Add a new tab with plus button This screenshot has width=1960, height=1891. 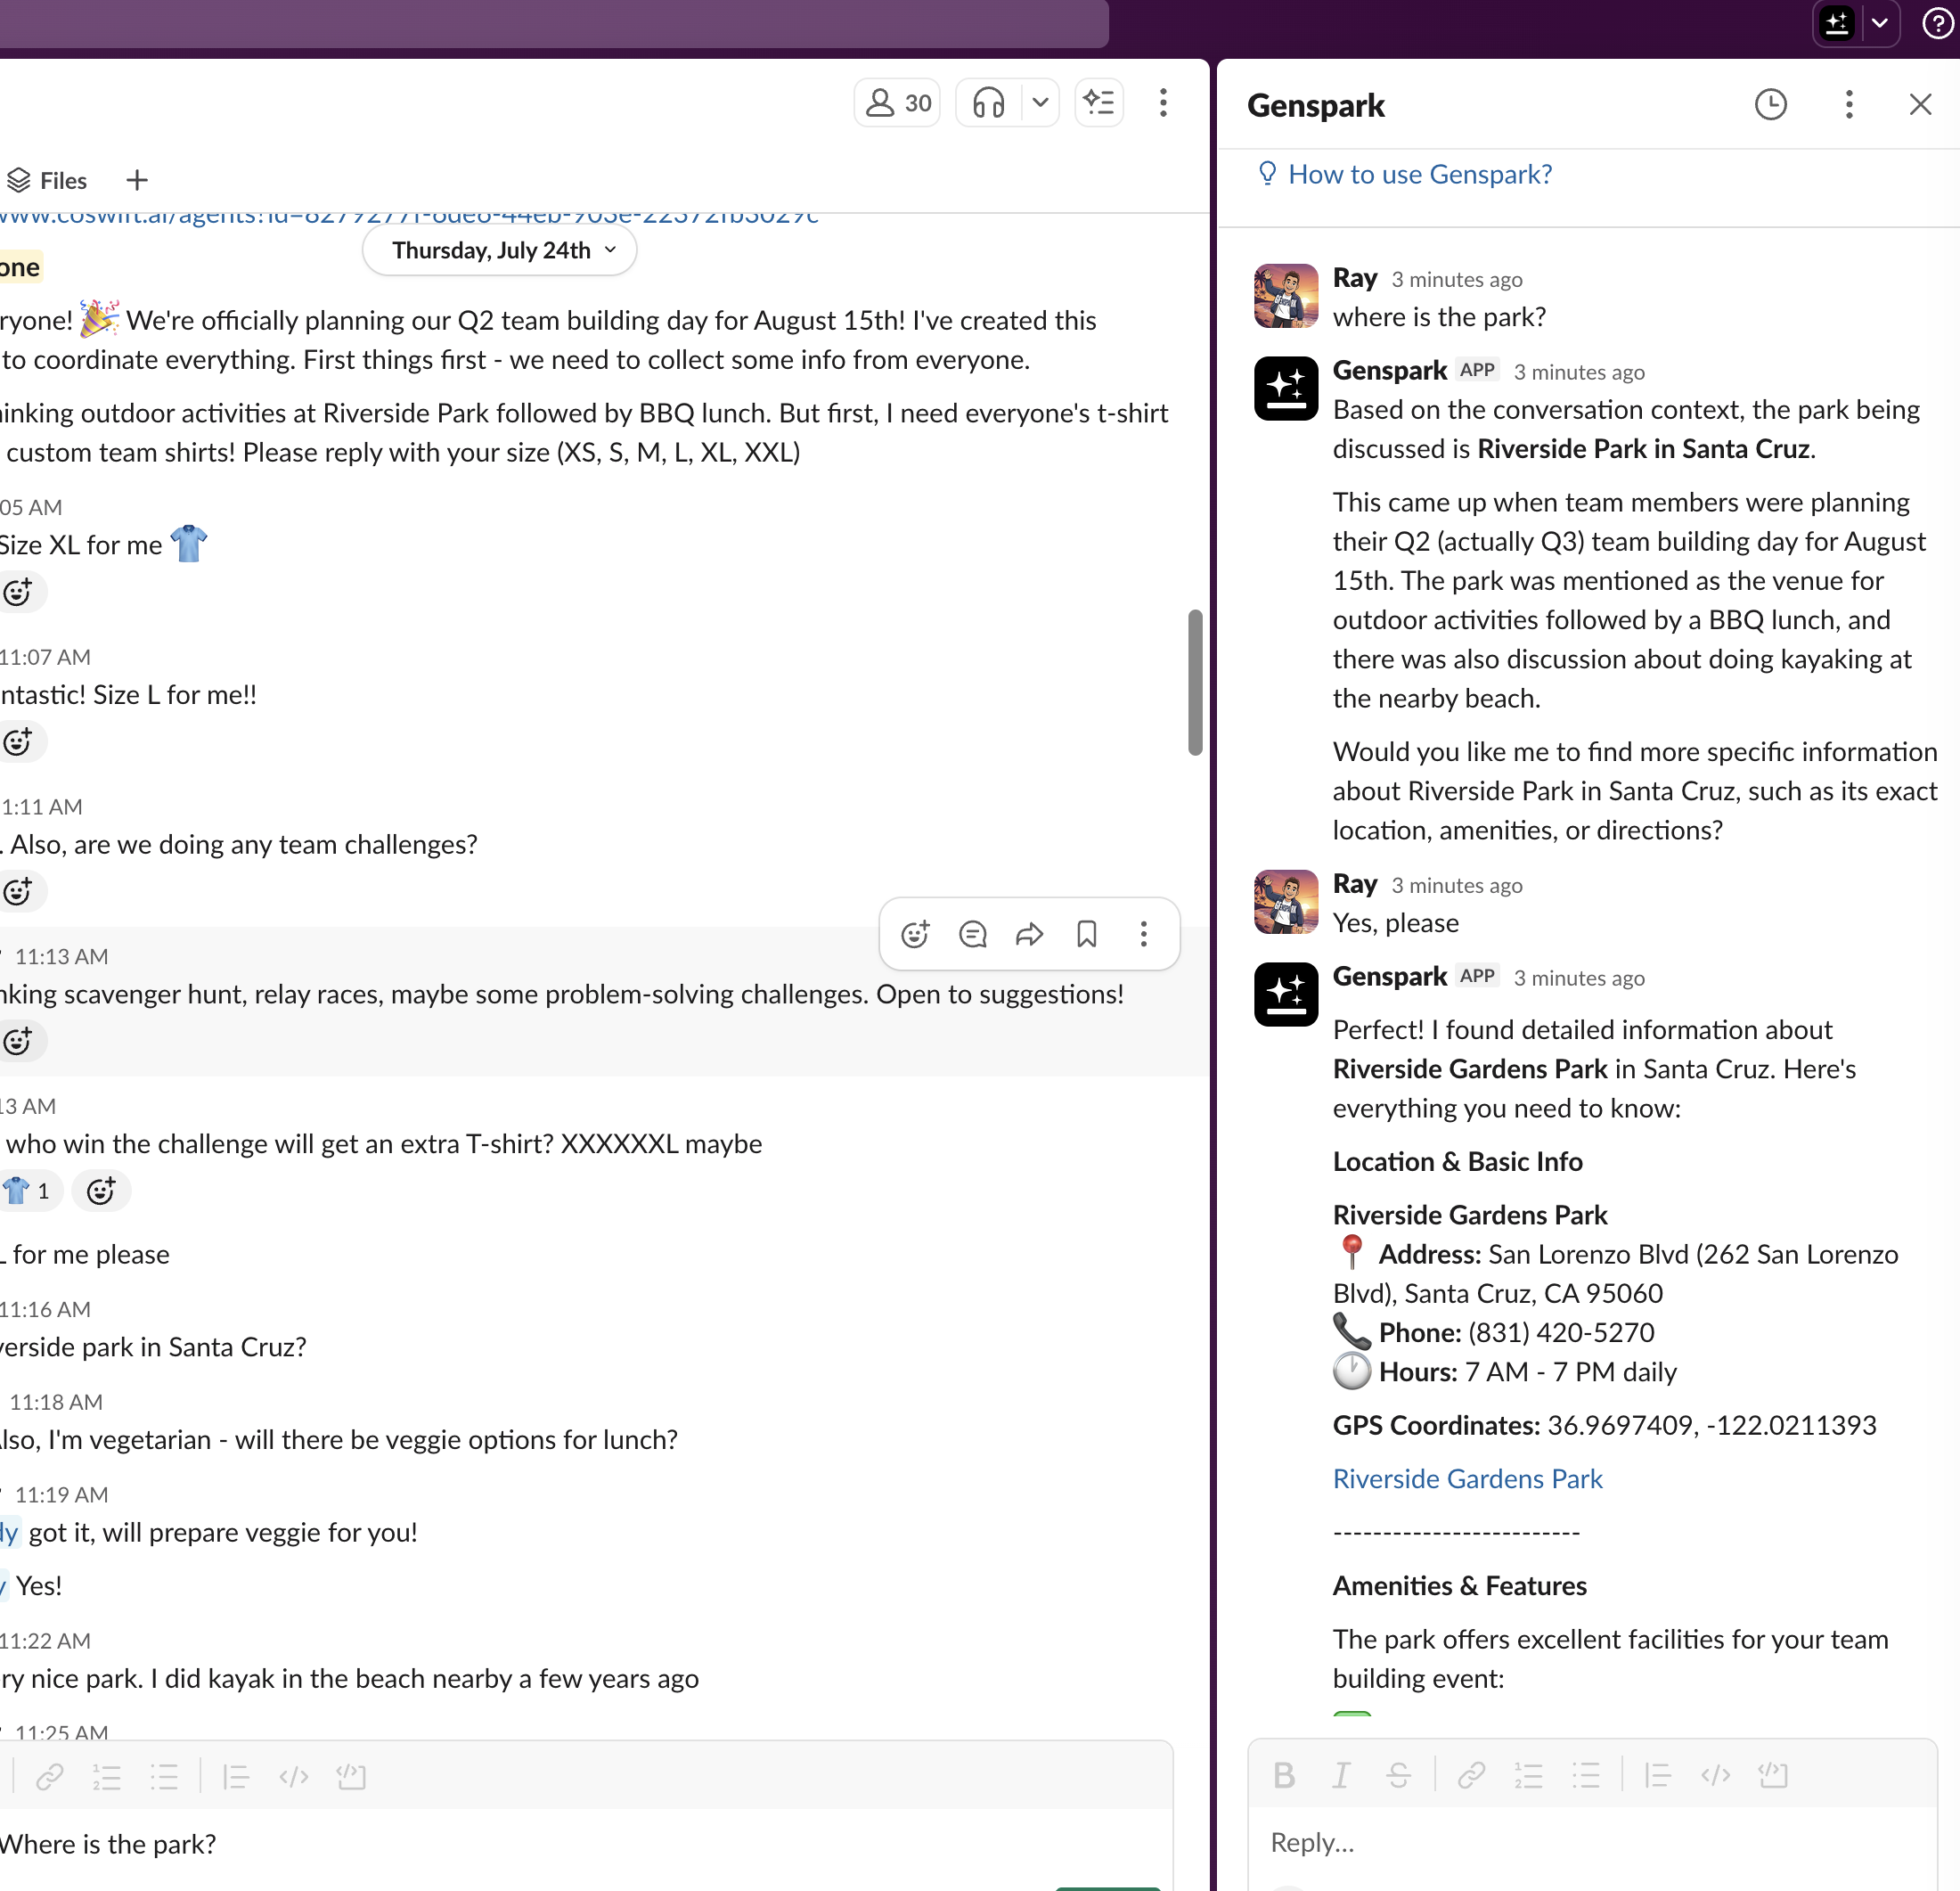click(137, 181)
